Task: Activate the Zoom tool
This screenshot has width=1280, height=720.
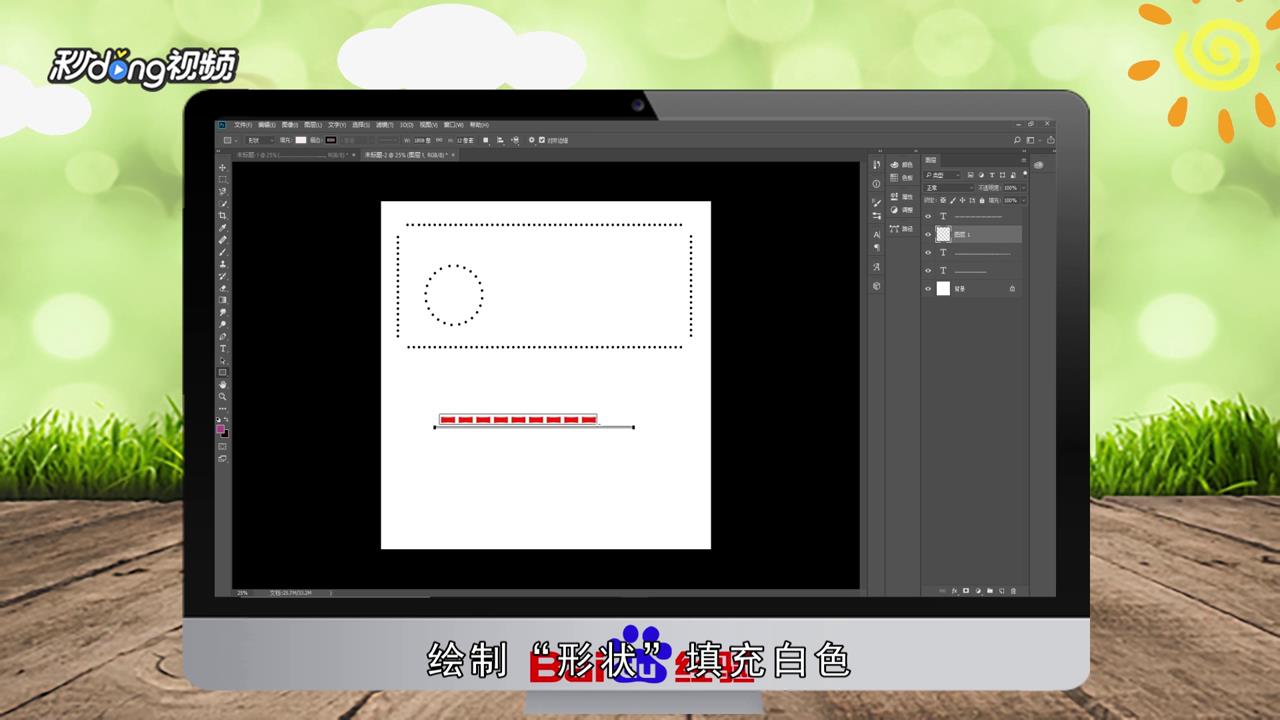Action: 221,396
